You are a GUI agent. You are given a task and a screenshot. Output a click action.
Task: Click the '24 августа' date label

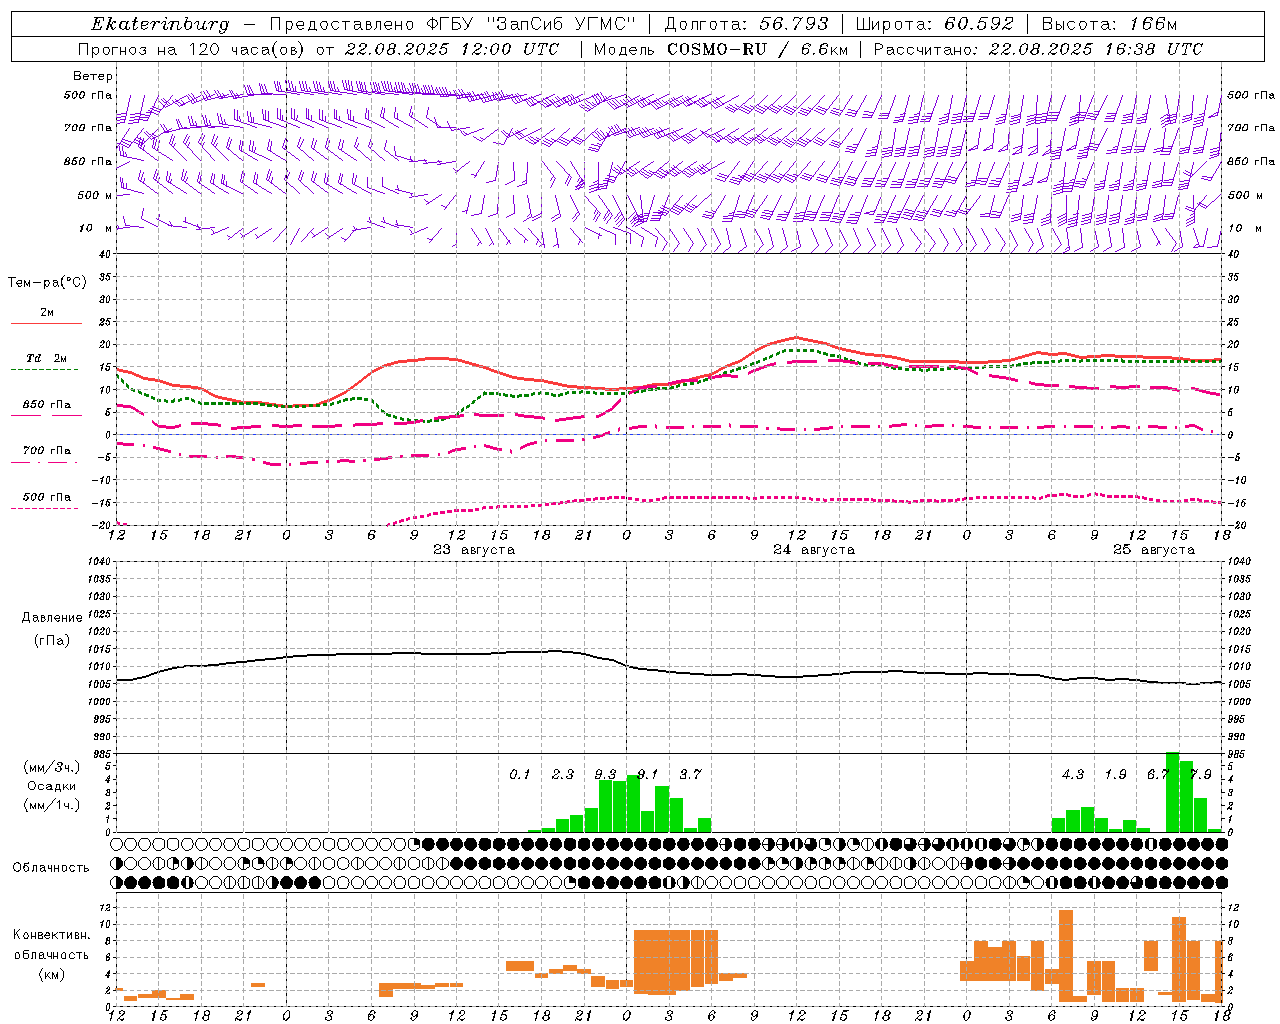pyautogui.click(x=814, y=550)
